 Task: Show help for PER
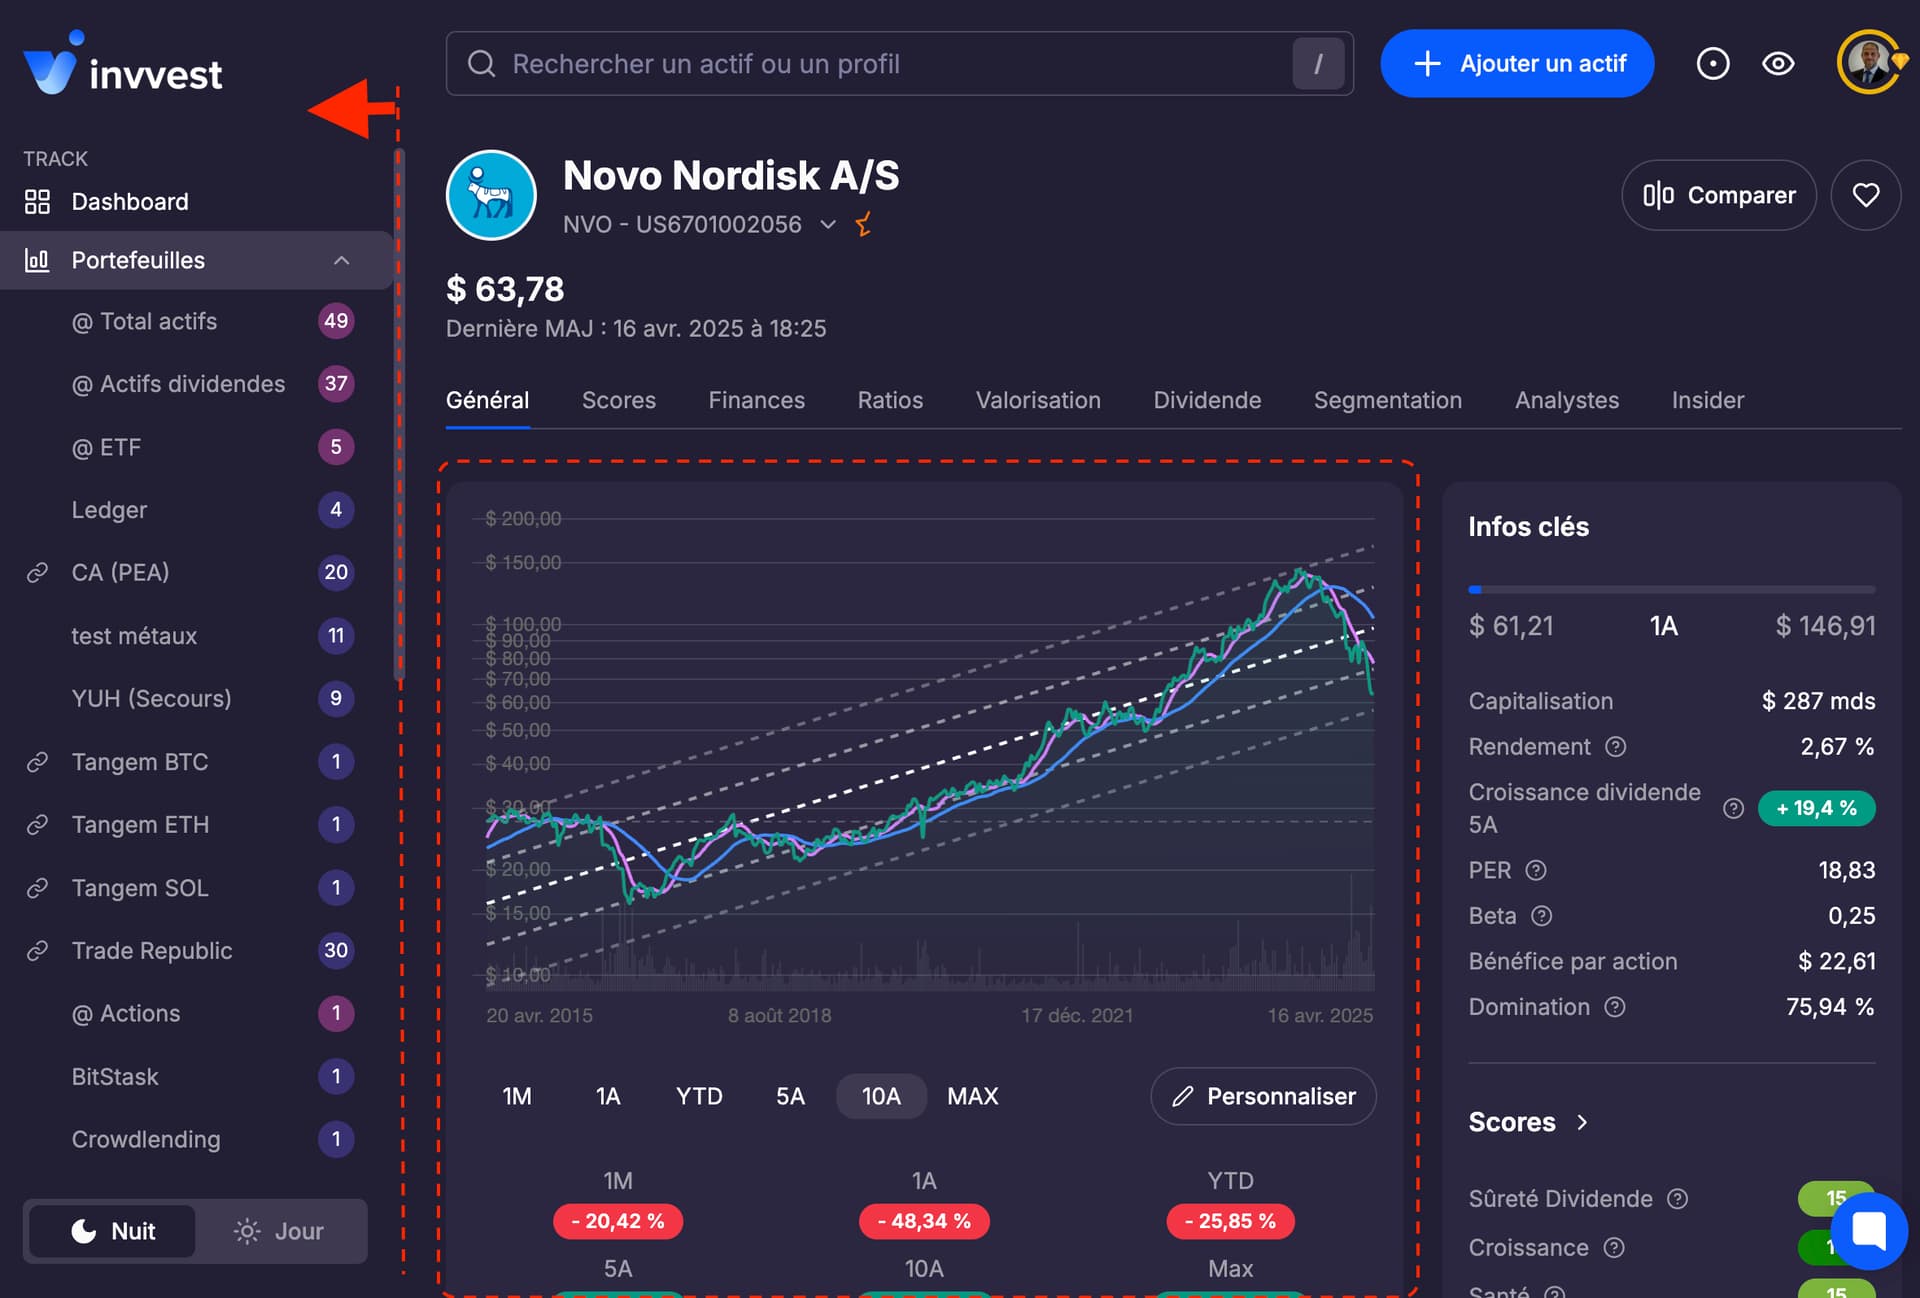tap(1536, 870)
